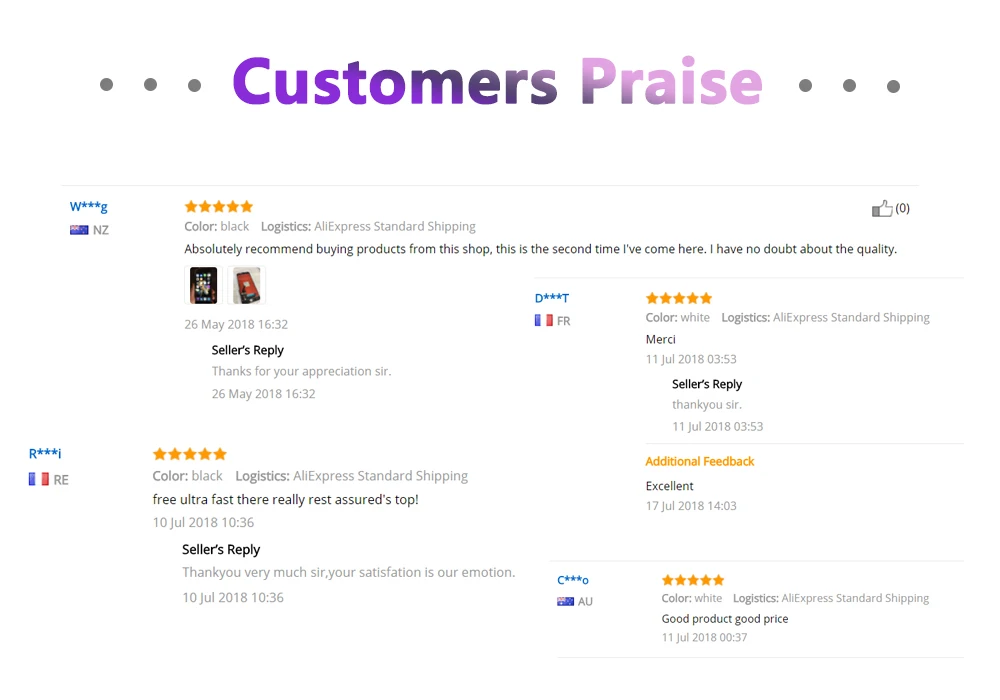Click the Customers Praise title
Image resolution: width=1000 pixels, height=700 pixels.
pos(497,82)
